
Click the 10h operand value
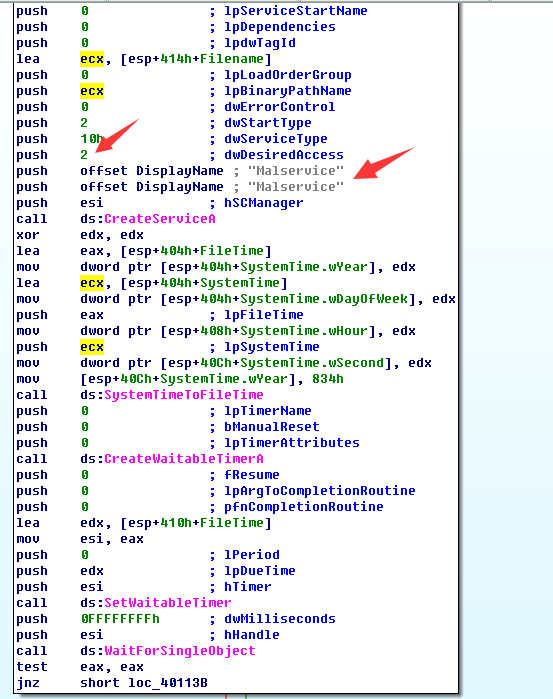91,139
